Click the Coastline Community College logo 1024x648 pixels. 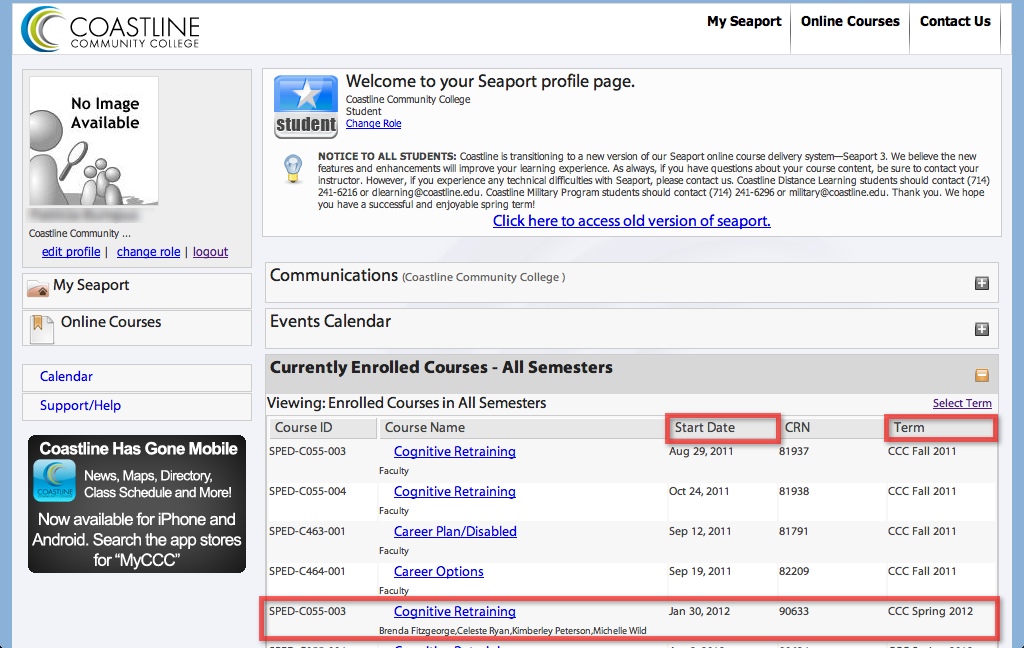(x=110, y=29)
